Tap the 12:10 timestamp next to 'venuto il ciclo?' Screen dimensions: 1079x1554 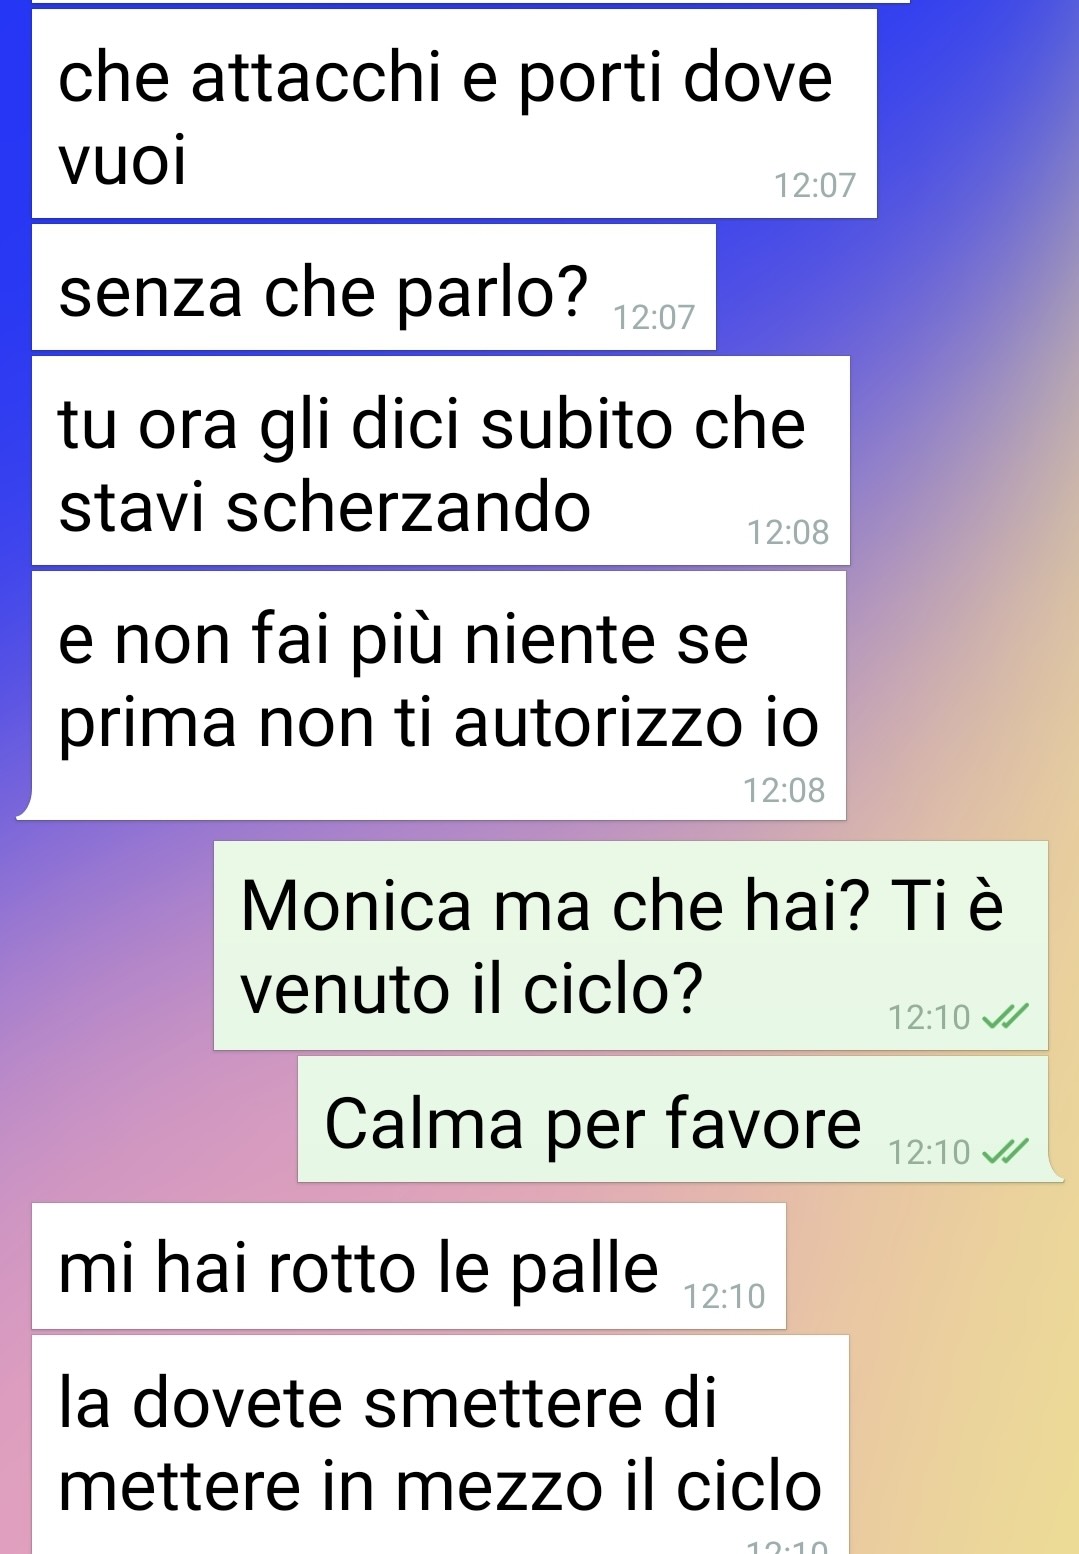point(929,1018)
